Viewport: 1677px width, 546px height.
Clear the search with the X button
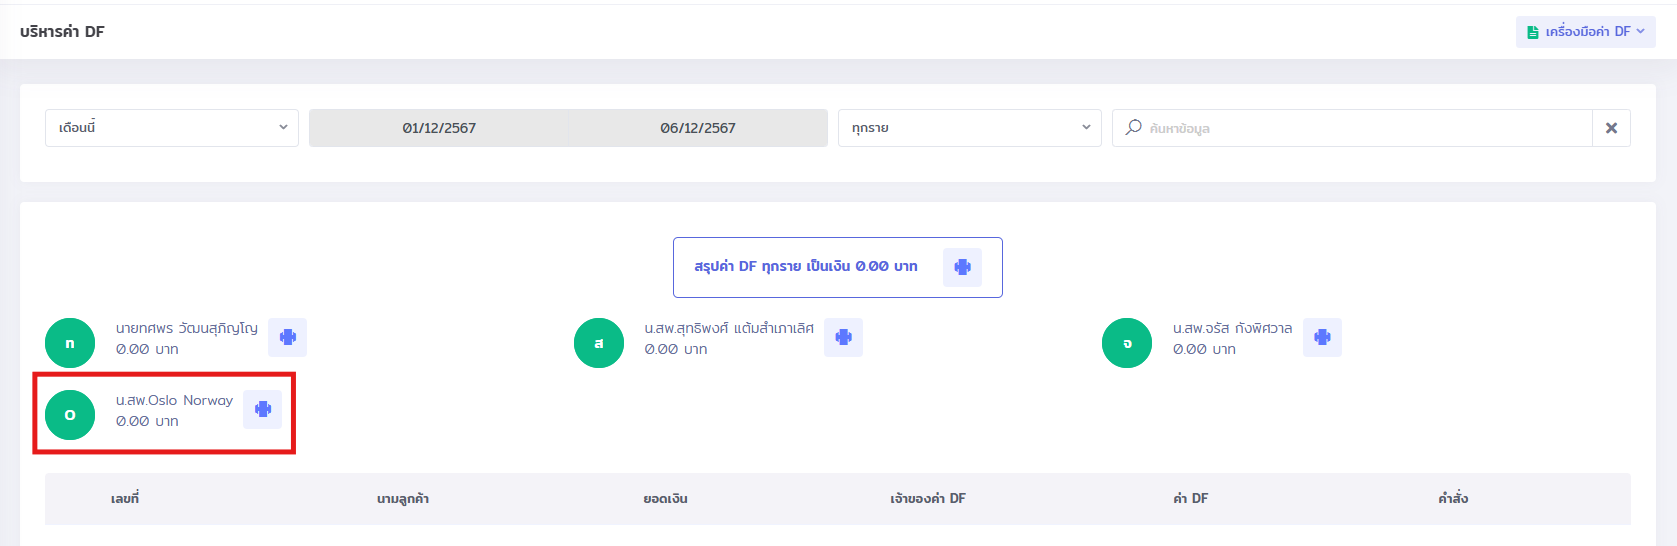point(1611,128)
